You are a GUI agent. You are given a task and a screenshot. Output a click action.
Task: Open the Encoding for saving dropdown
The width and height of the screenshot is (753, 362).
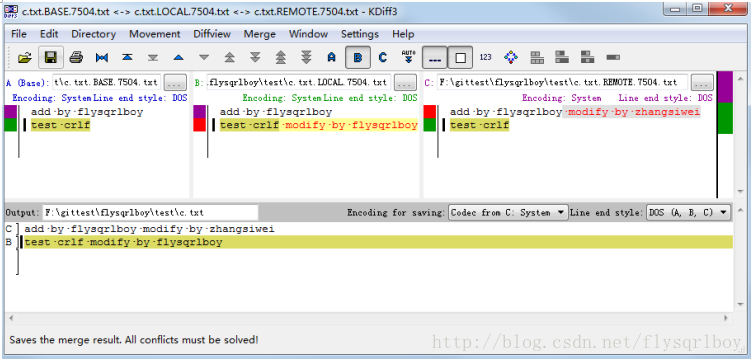click(508, 212)
